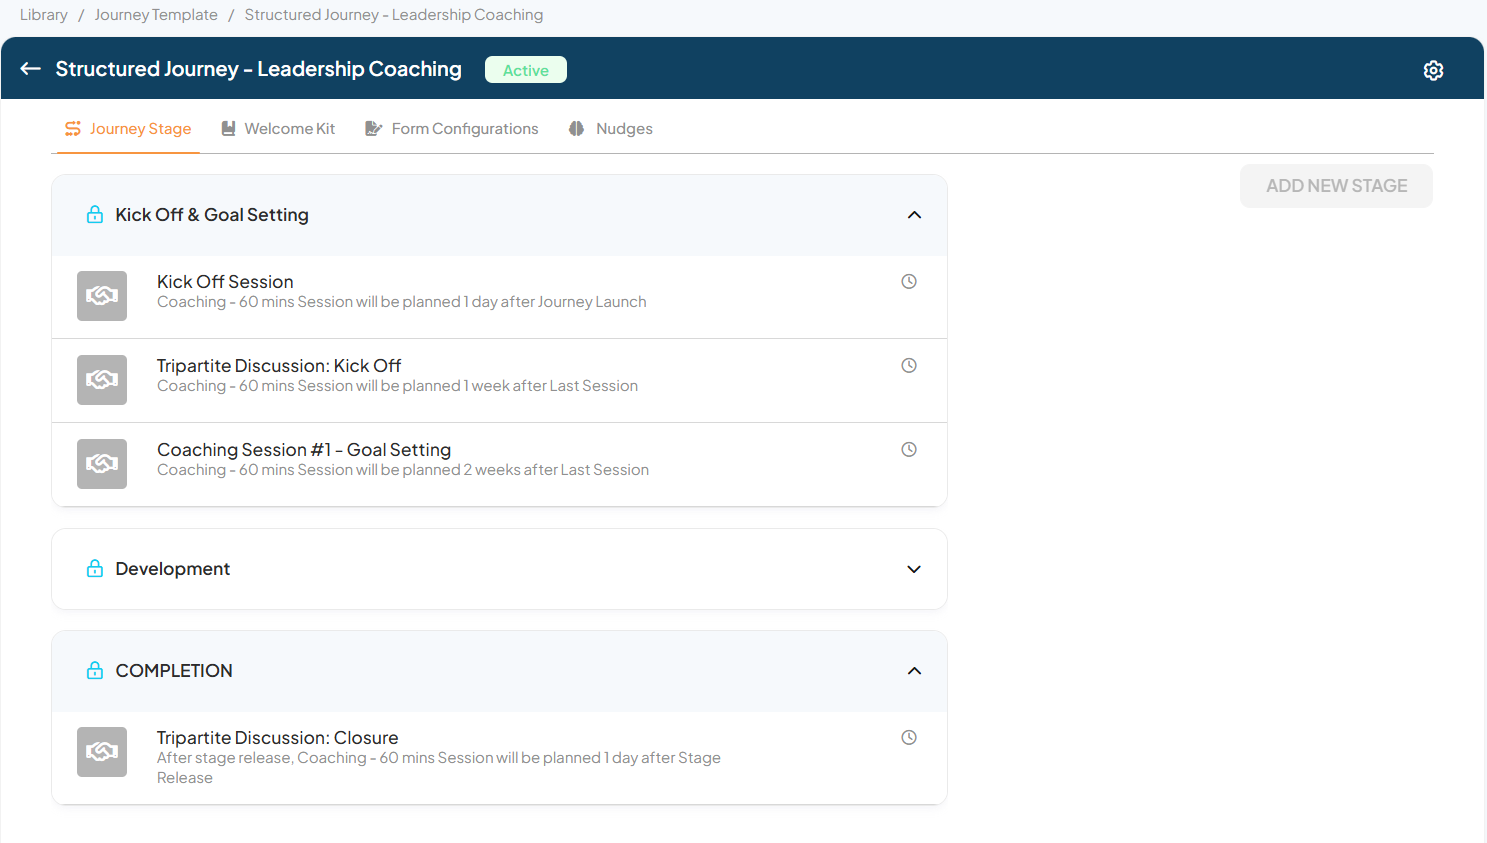Click clock icon for Kick Off Session
This screenshot has height=843, width=1487.
click(909, 282)
